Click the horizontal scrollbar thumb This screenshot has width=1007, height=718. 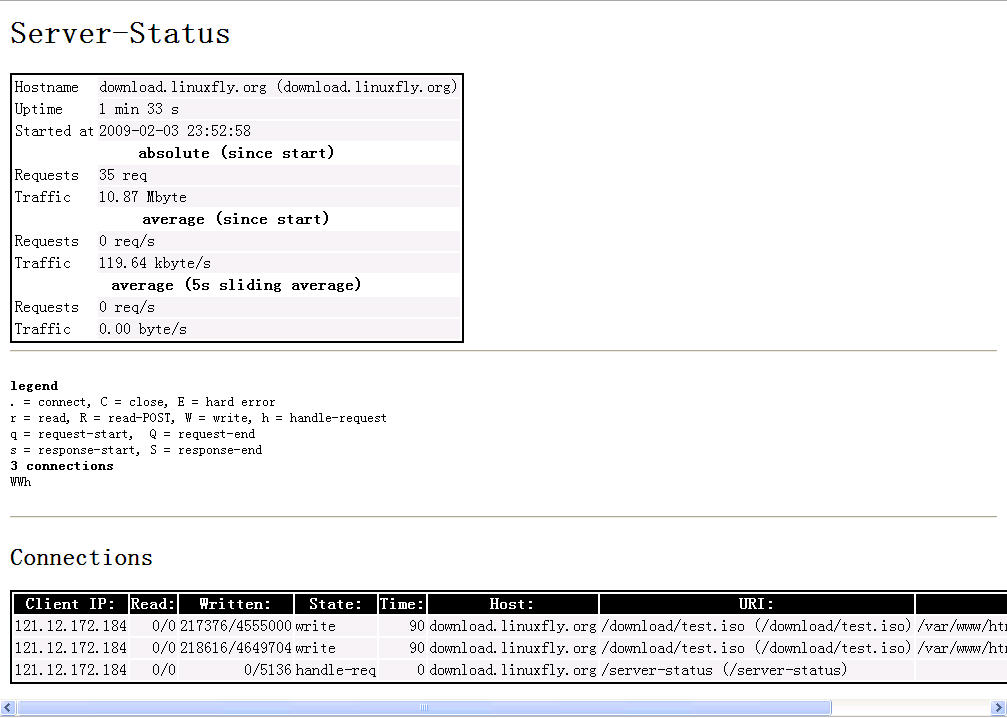[423, 708]
